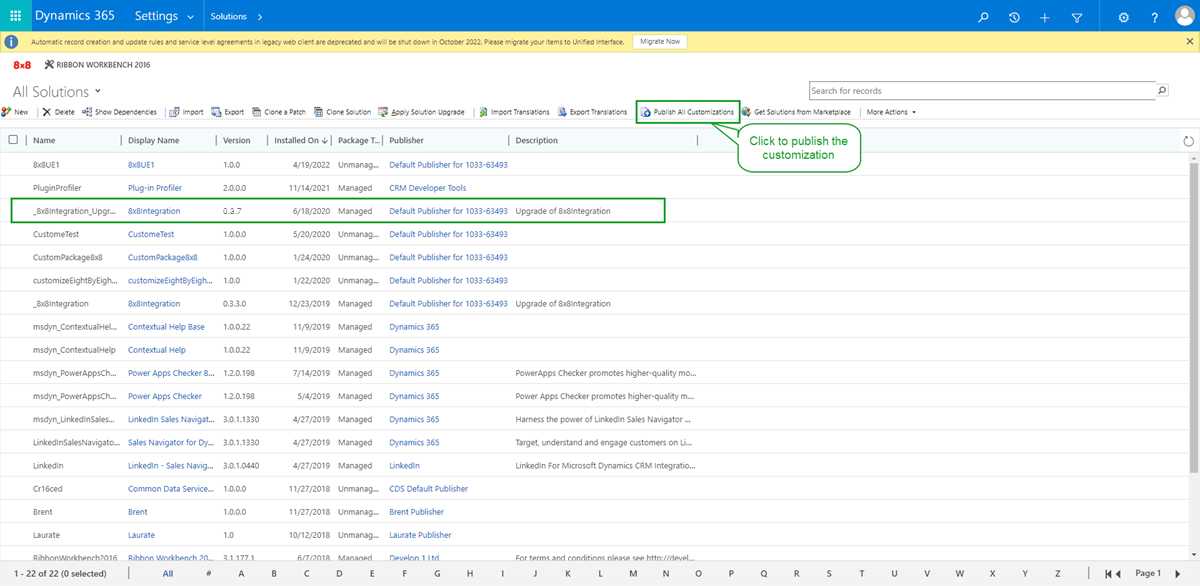Image resolution: width=1200 pixels, height=586 pixels.
Task: Open the Dynamics 365 publisher link
Action: click(x=415, y=327)
